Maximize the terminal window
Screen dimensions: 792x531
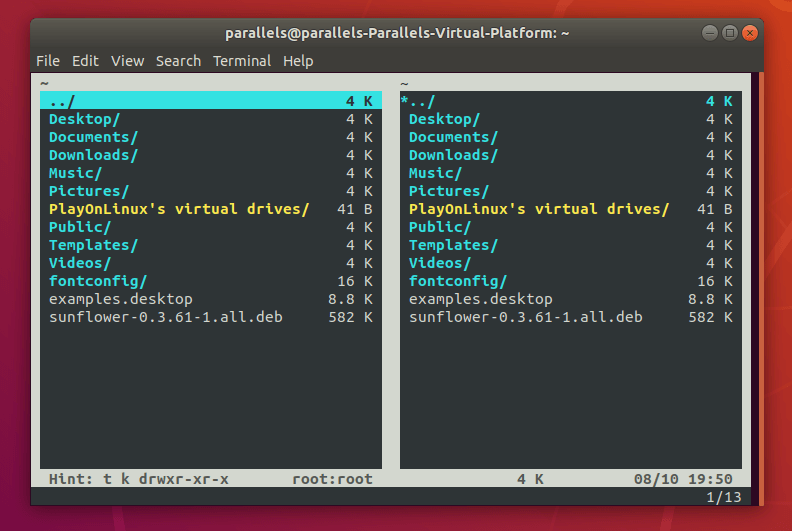click(730, 33)
